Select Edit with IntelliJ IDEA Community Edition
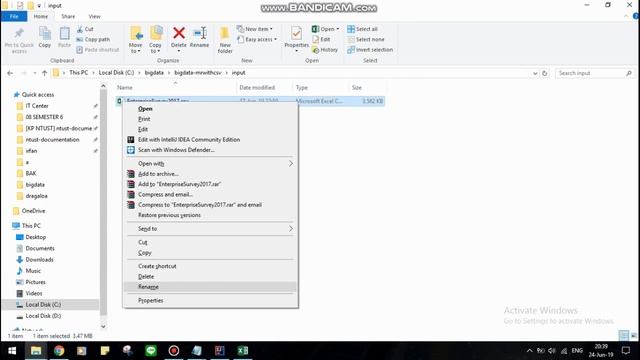640x360 pixels. click(x=210, y=140)
